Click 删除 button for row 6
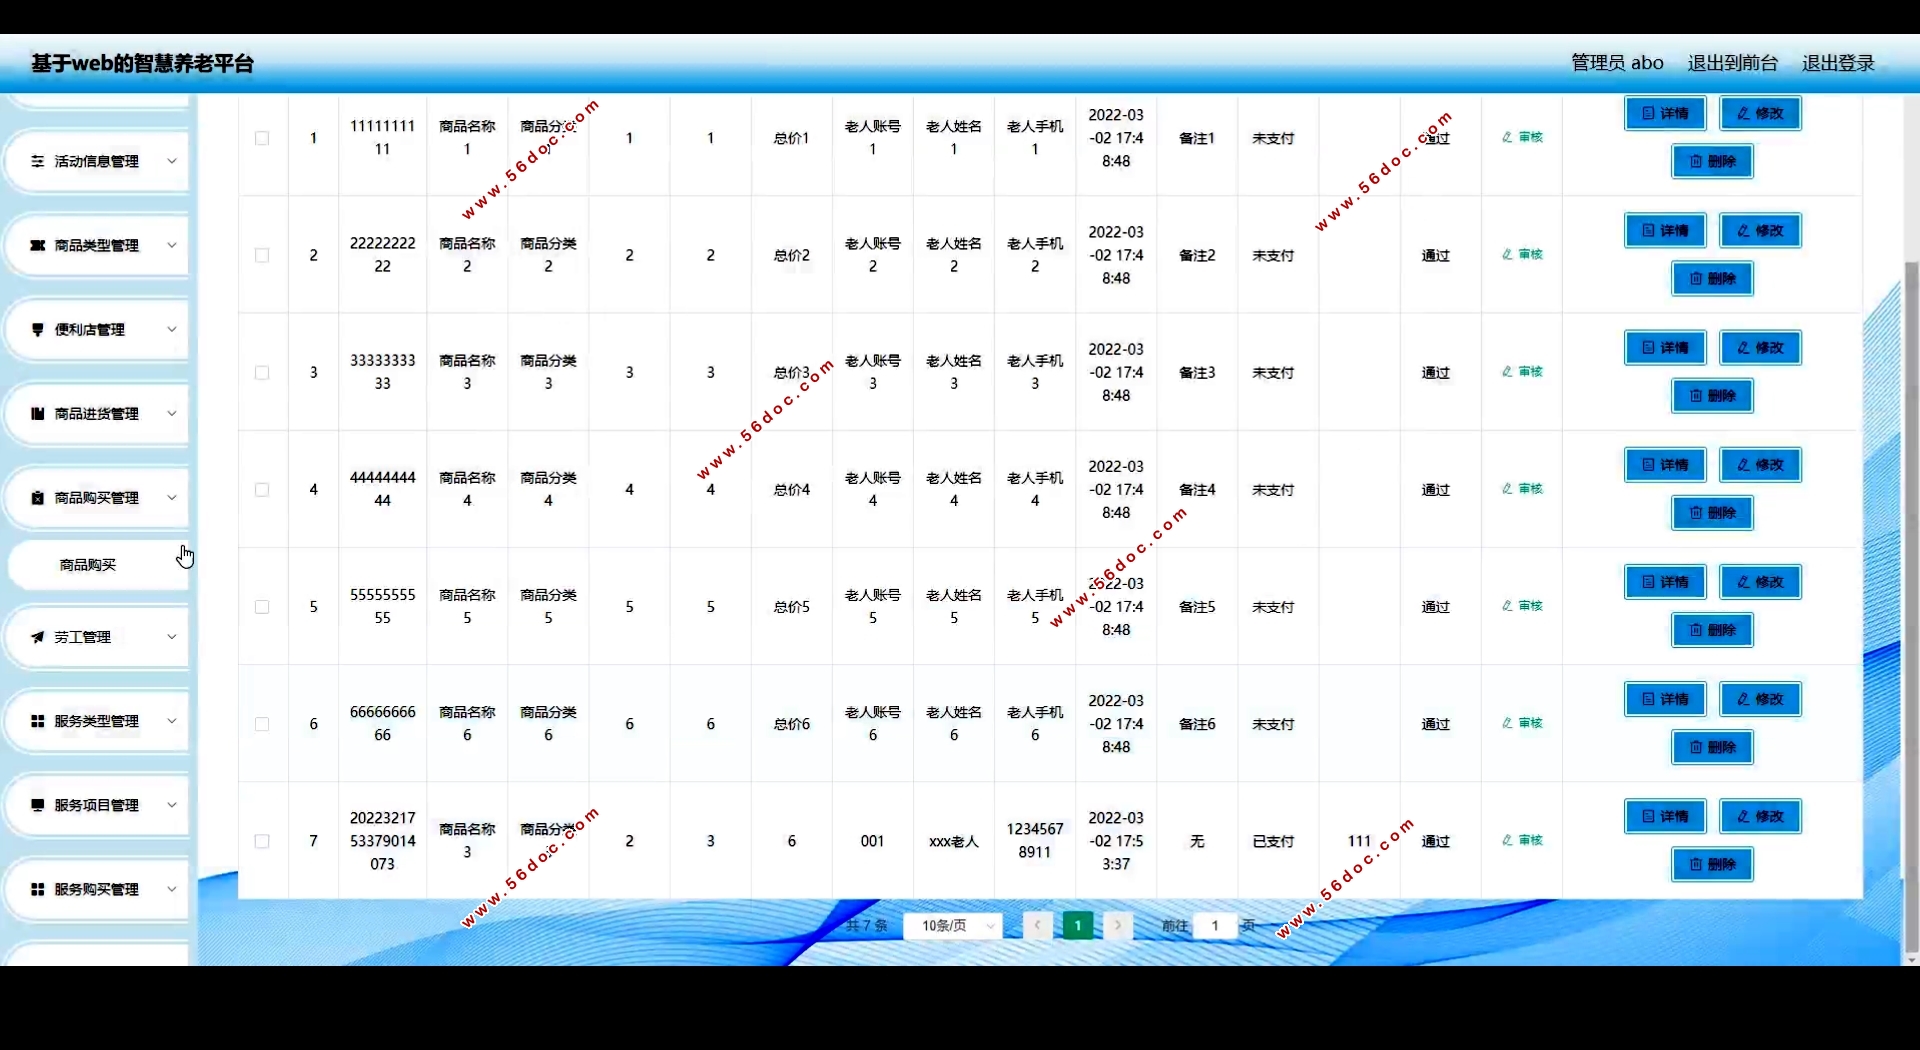The width and height of the screenshot is (1920, 1050). pyautogui.click(x=1713, y=747)
